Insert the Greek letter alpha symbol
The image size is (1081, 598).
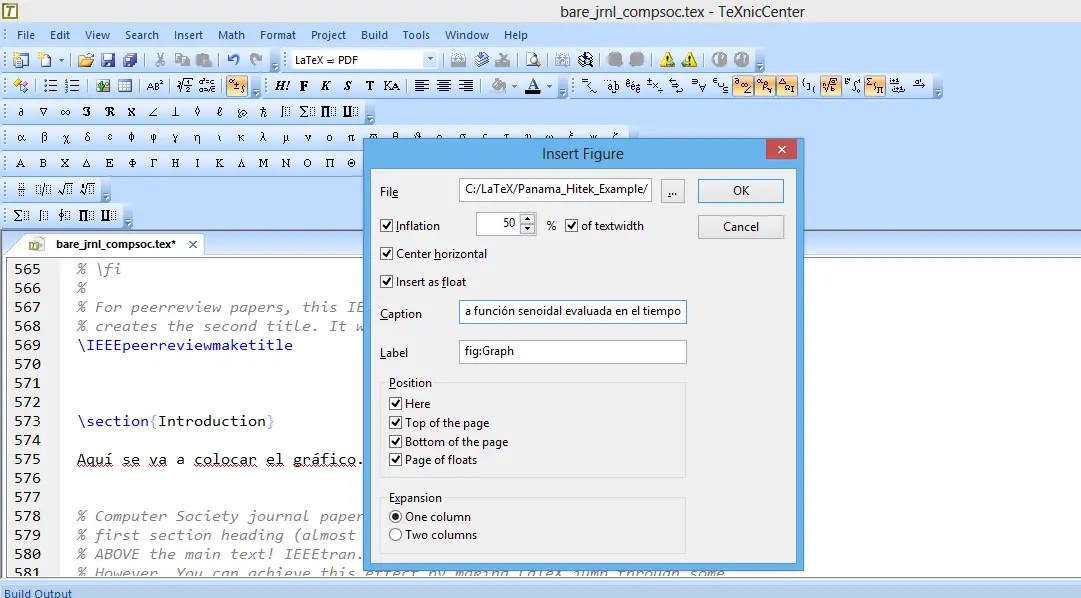coord(23,136)
